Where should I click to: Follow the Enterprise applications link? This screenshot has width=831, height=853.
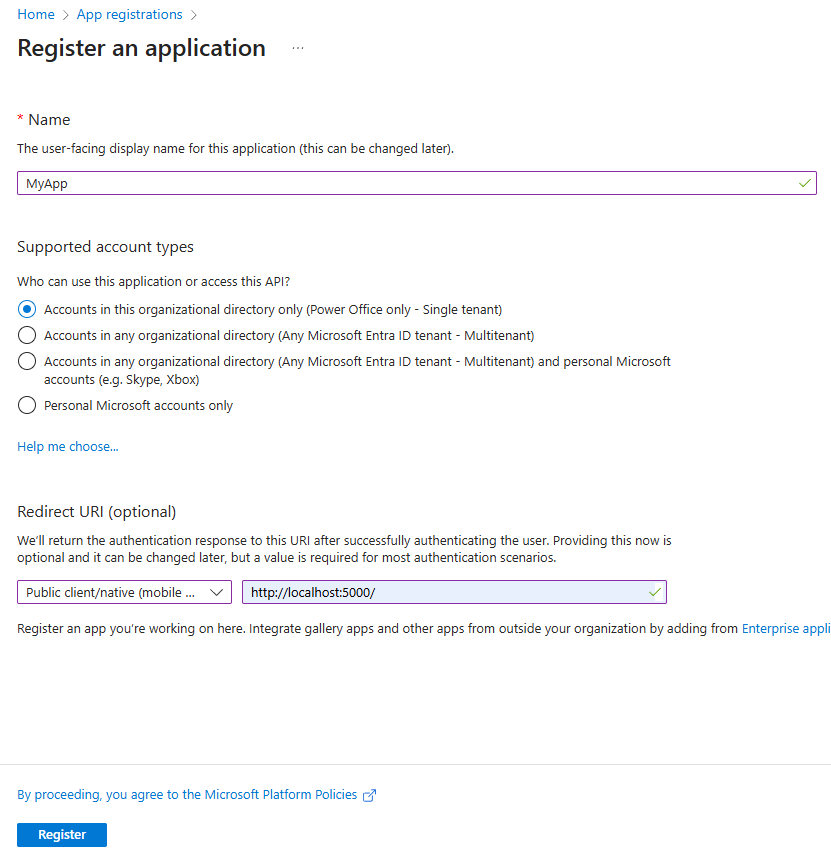coord(785,629)
